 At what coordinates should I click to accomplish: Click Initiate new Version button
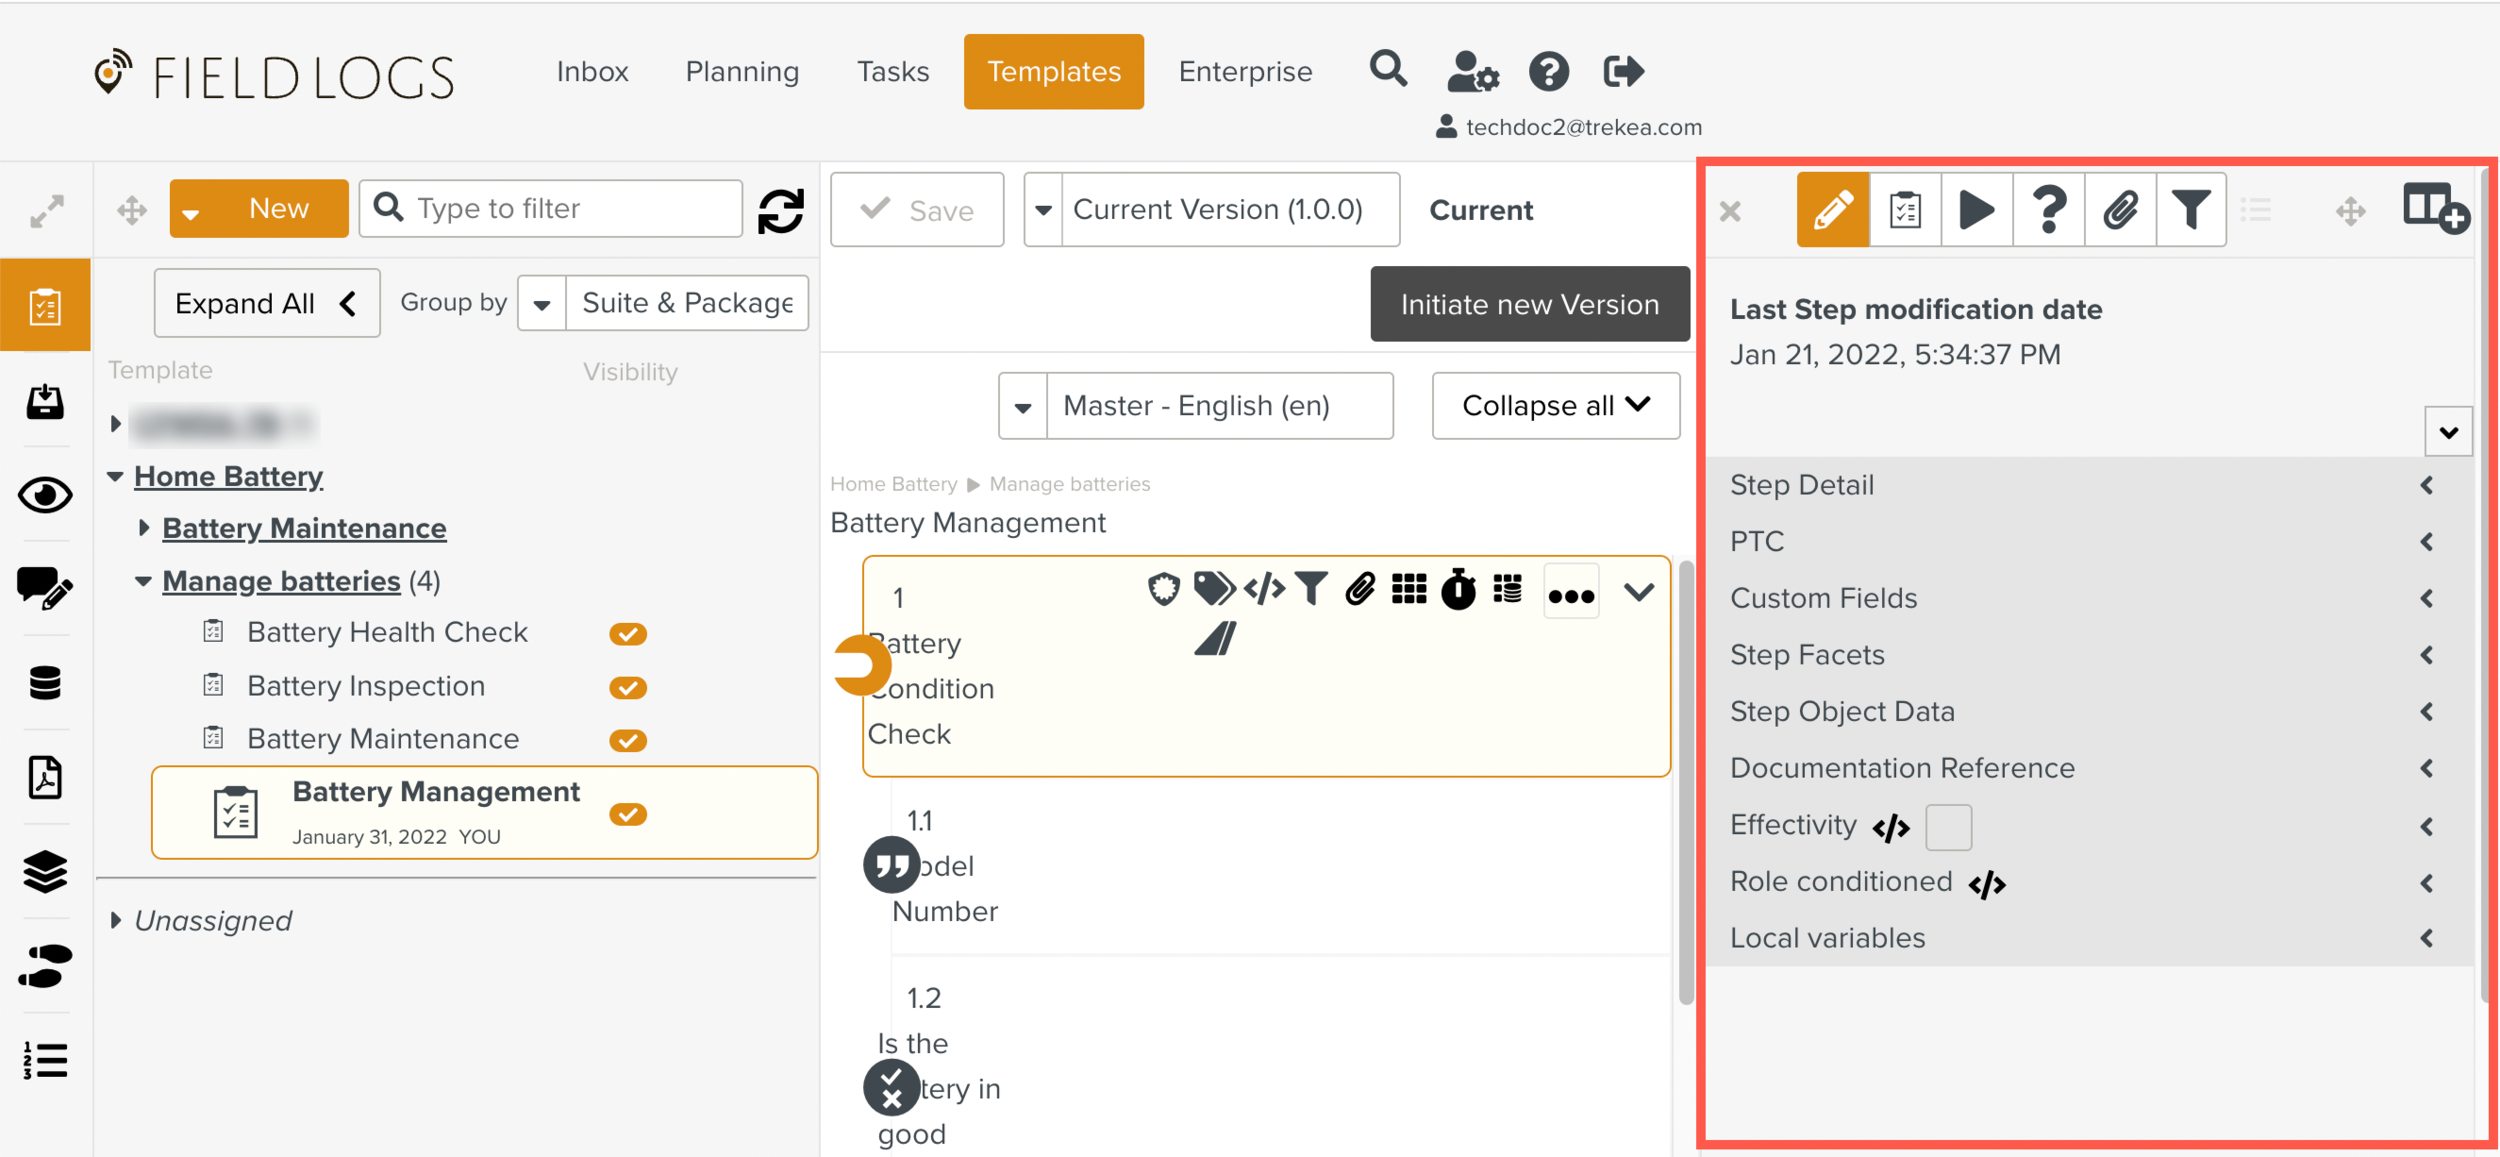[1529, 304]
